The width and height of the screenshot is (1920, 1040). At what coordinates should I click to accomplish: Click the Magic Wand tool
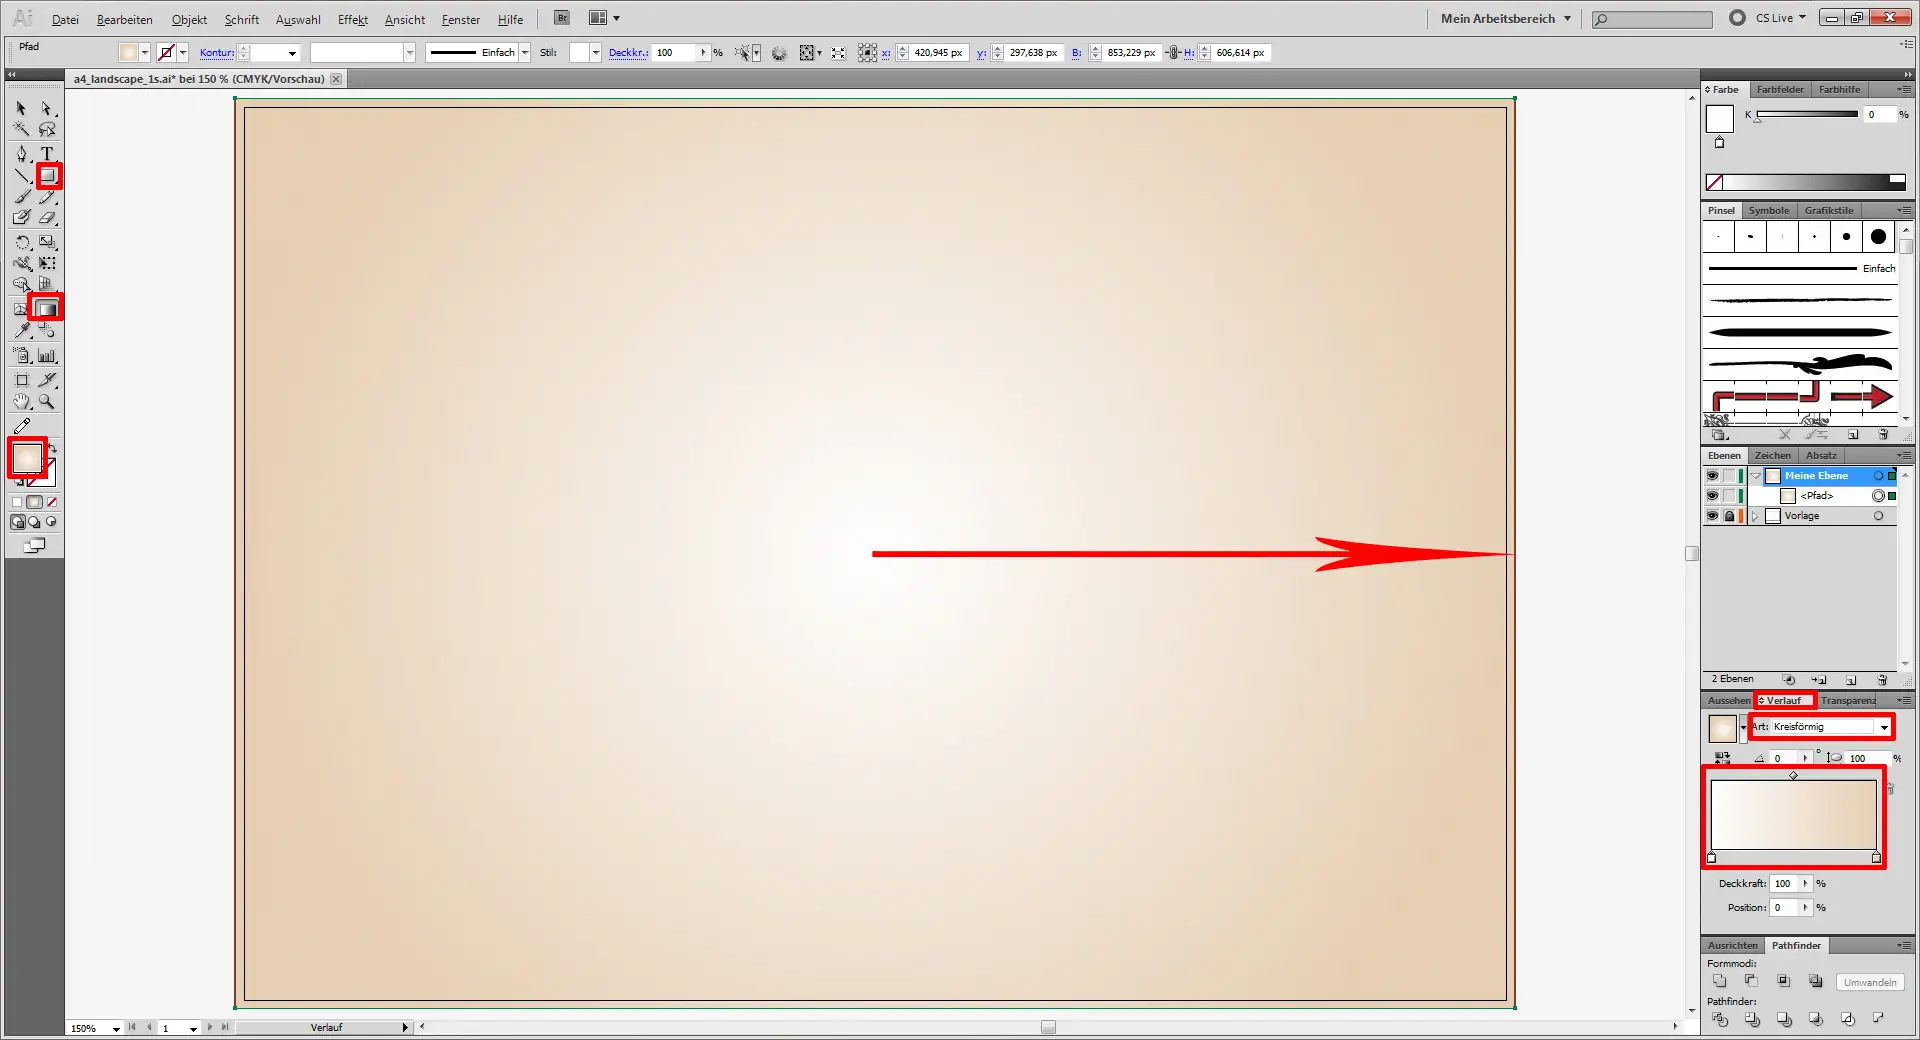(22, 129)
